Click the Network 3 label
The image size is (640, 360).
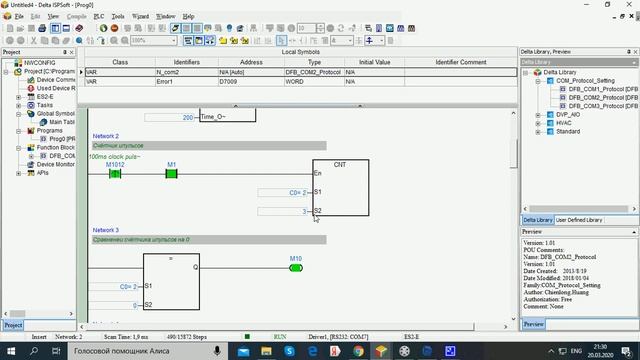(x=106, y=230)
